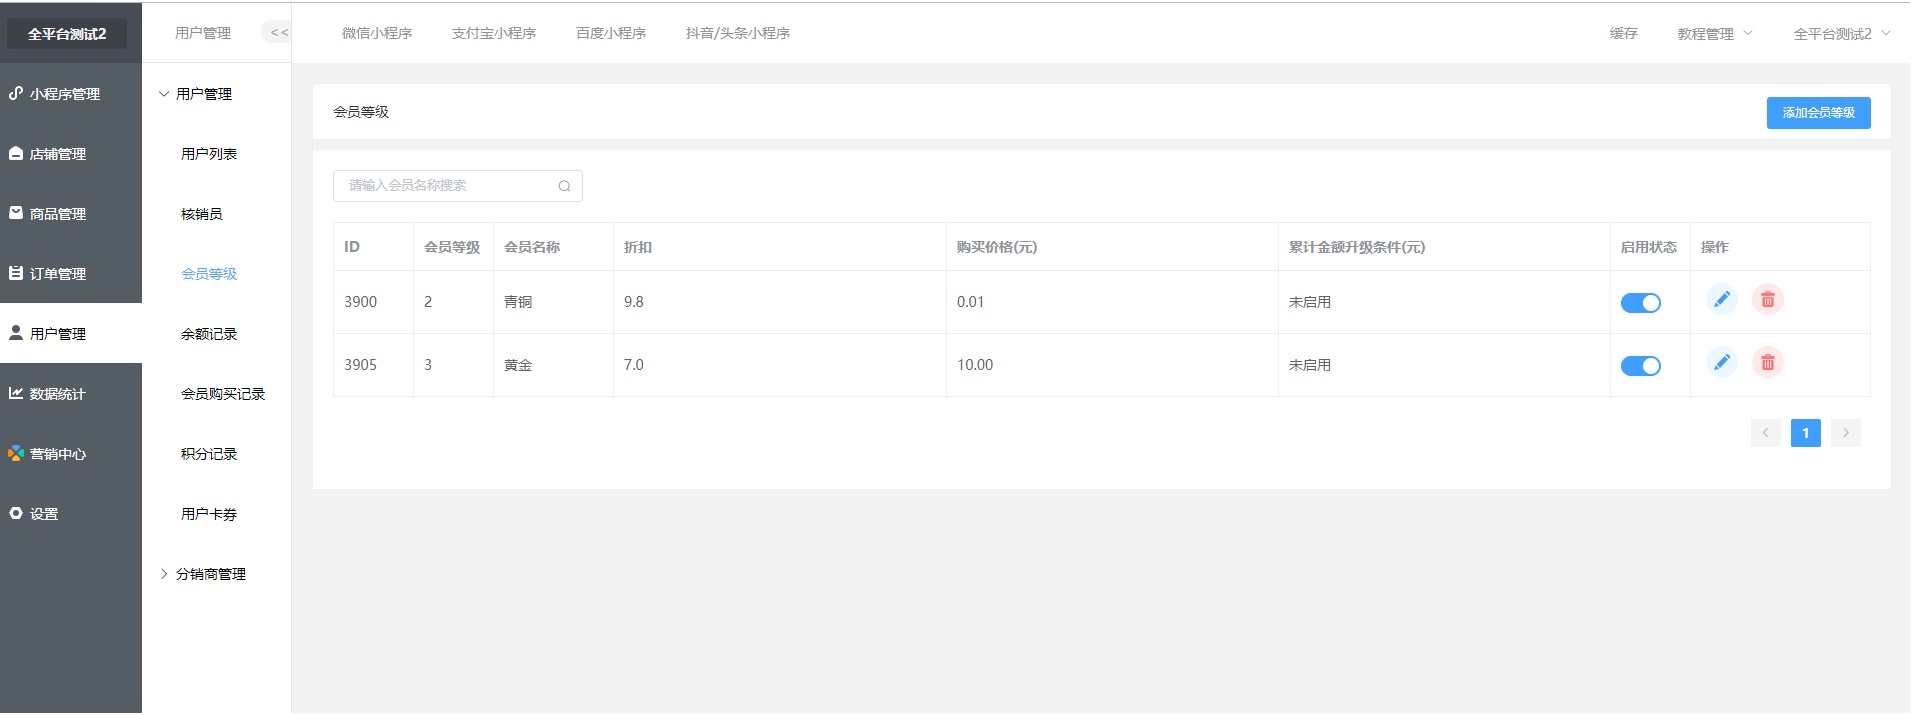Open 余额记录 submenu item
The height and width of the screenshot is (715, 1911).
209,334
